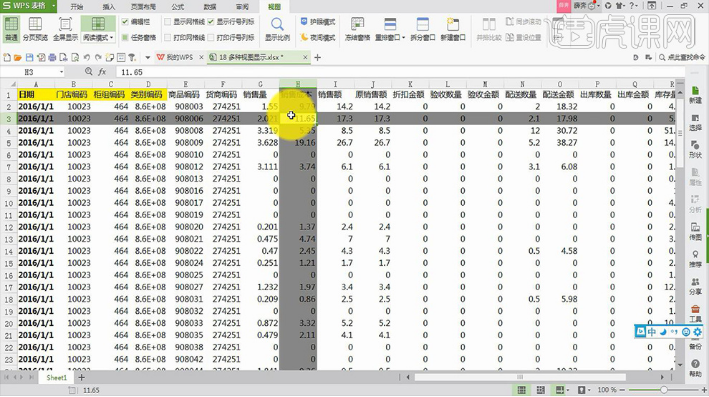Click the Tools (工具) icon in right sidebar
Viewport: 709px width, 397px height.
[x=695, y=314]
